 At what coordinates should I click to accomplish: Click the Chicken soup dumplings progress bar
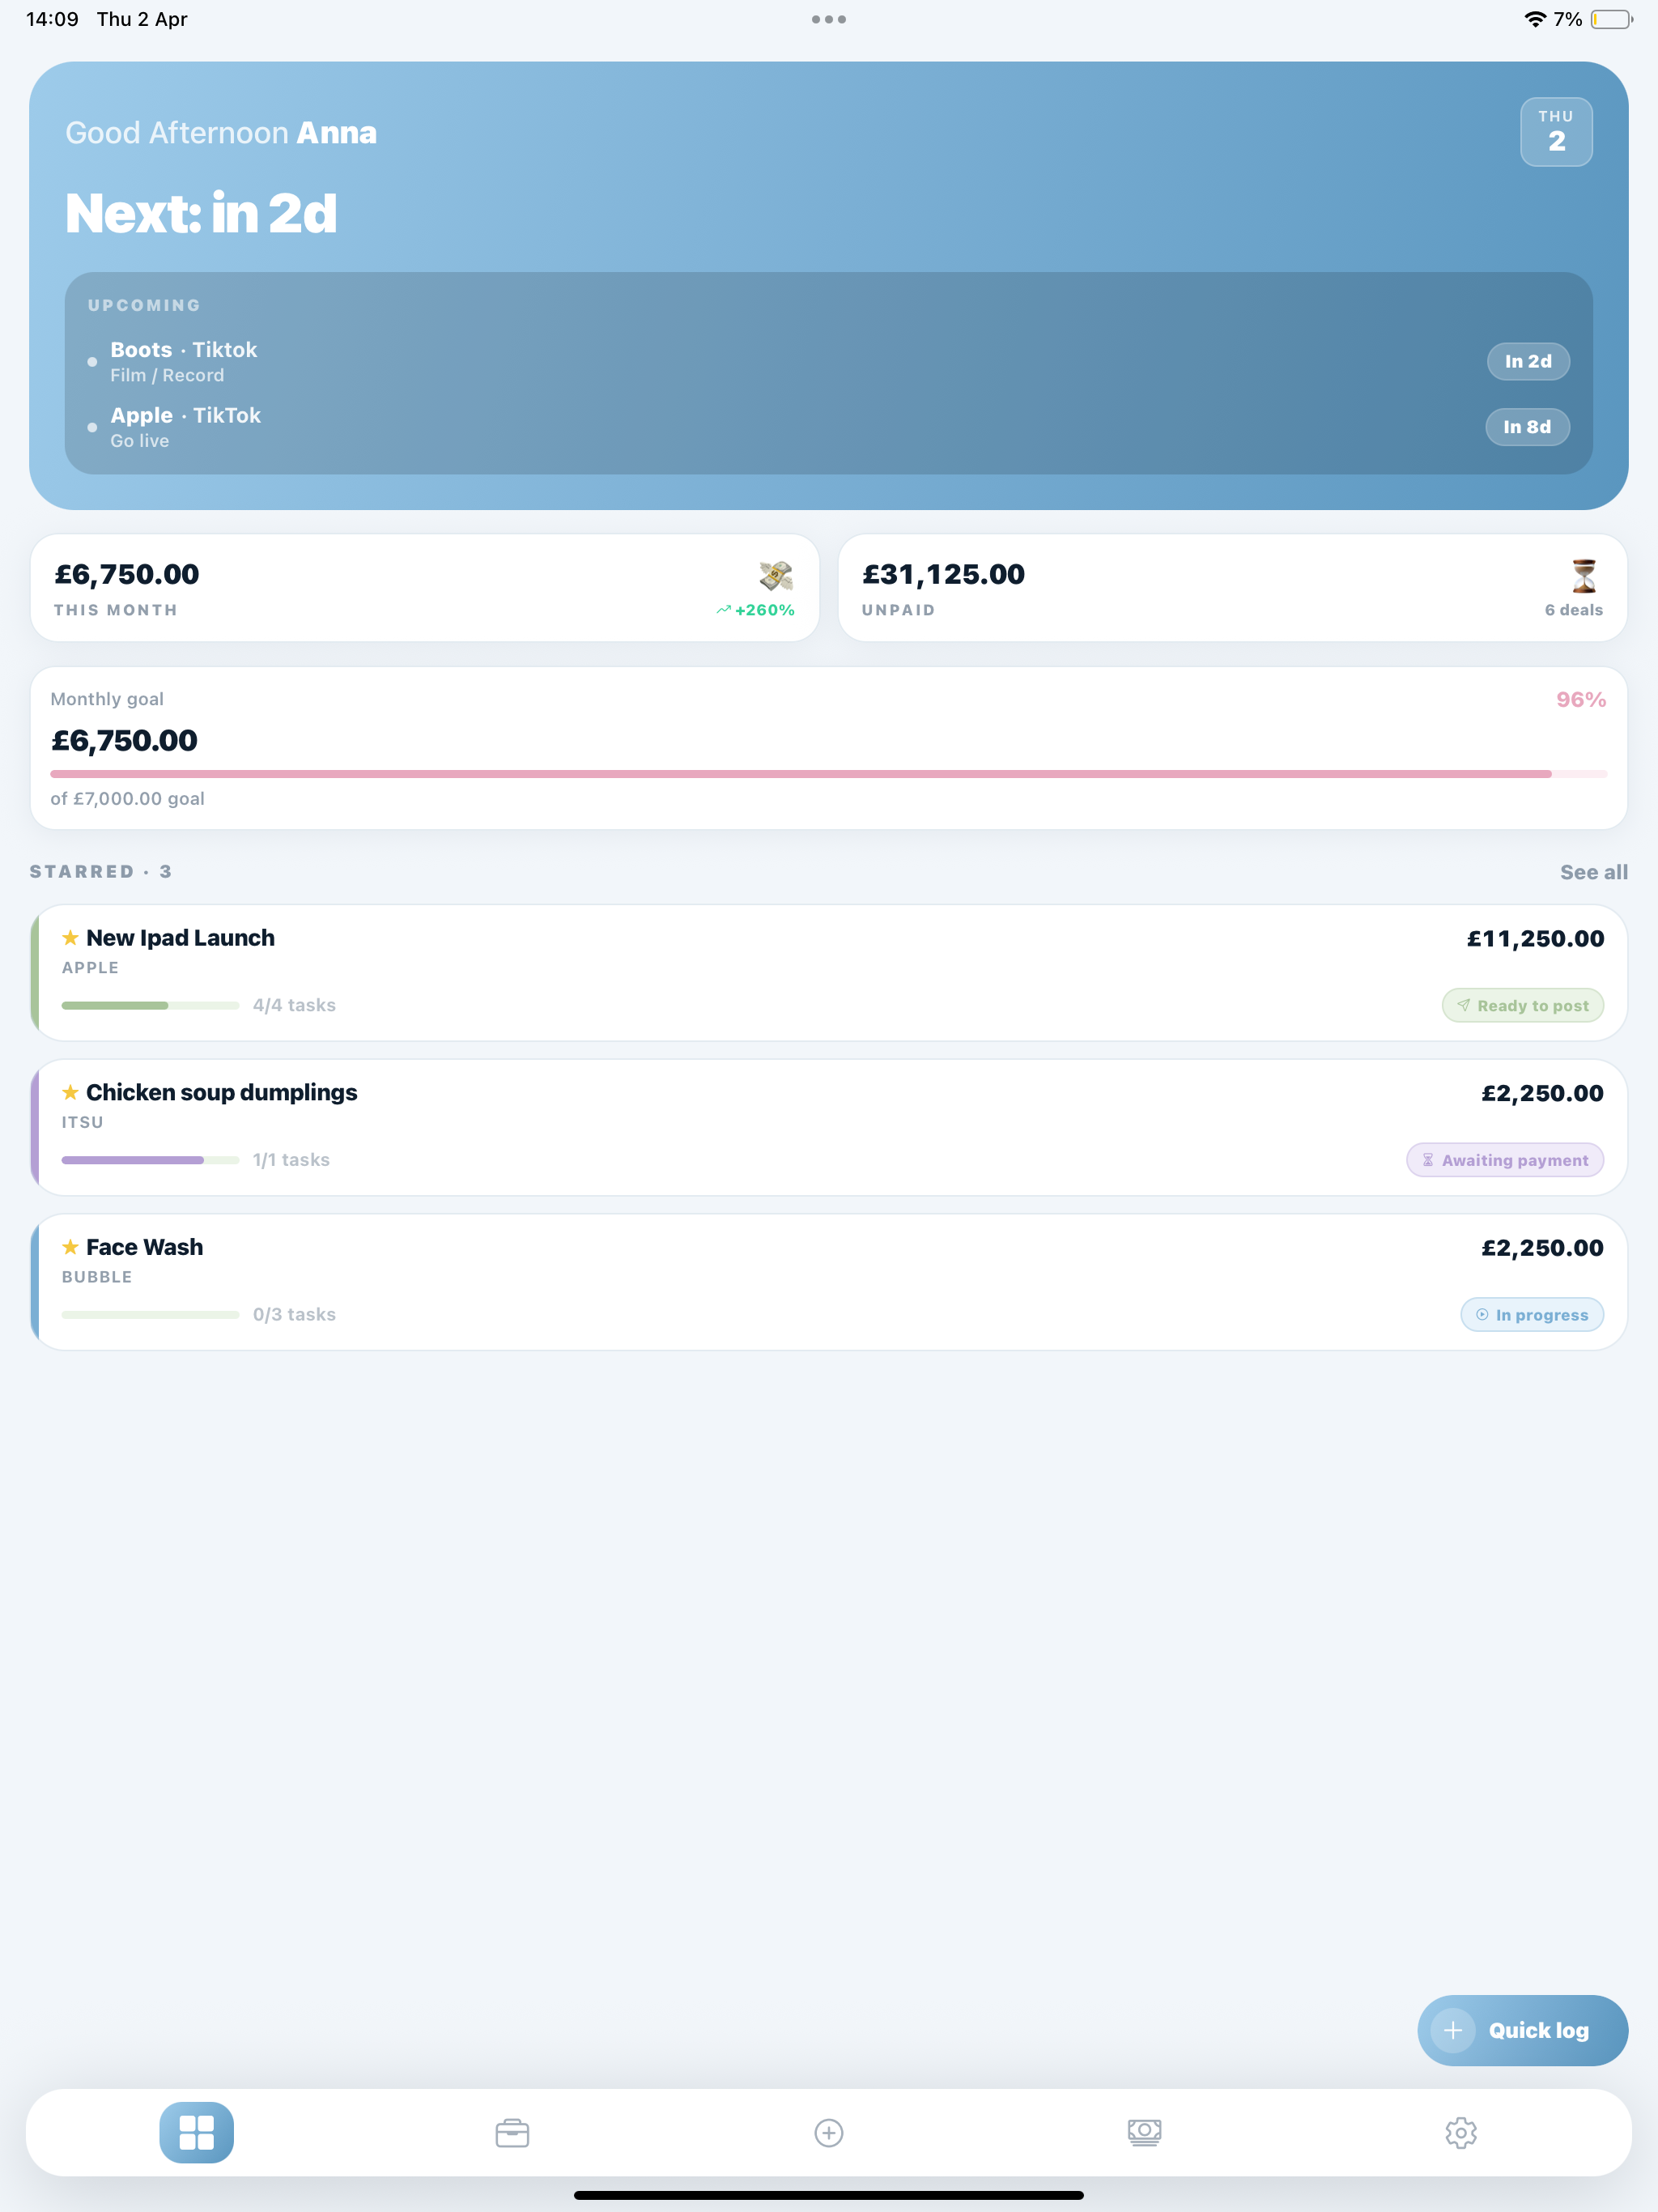pyautogui.click(x=150, y=1160)
